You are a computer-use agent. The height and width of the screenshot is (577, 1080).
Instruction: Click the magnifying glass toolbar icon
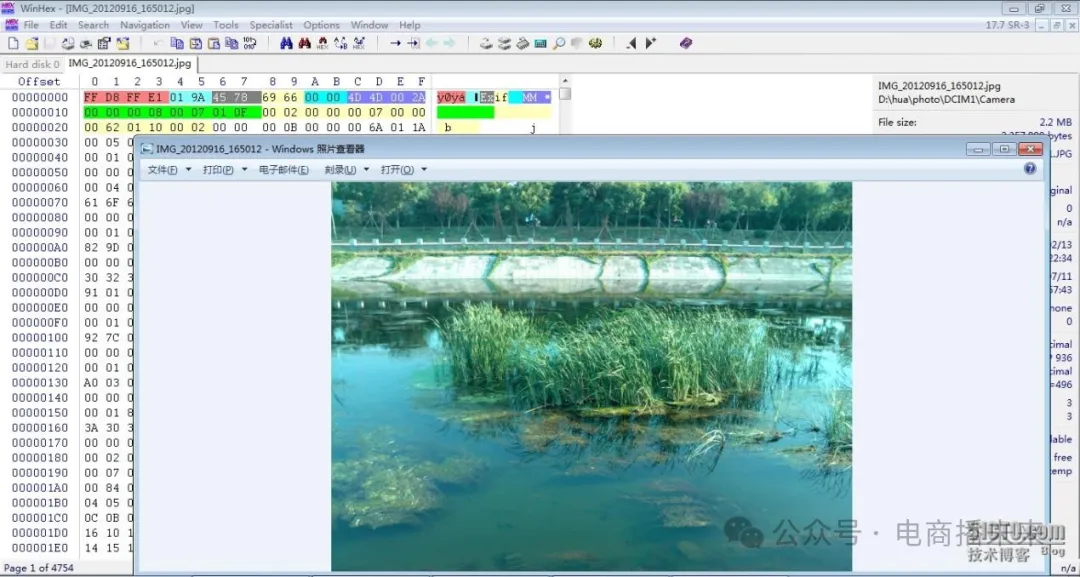559,43
